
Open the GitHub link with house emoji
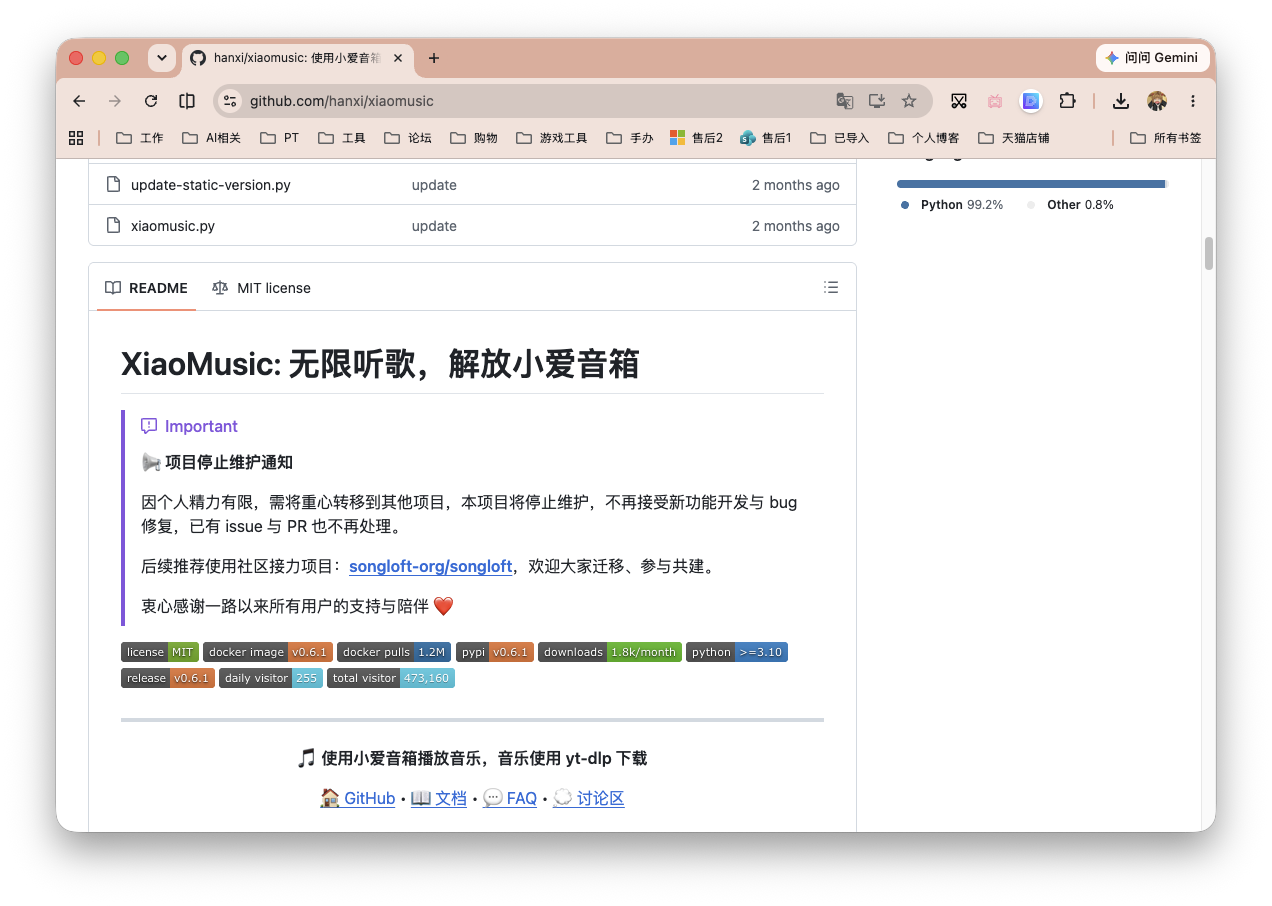357,798
